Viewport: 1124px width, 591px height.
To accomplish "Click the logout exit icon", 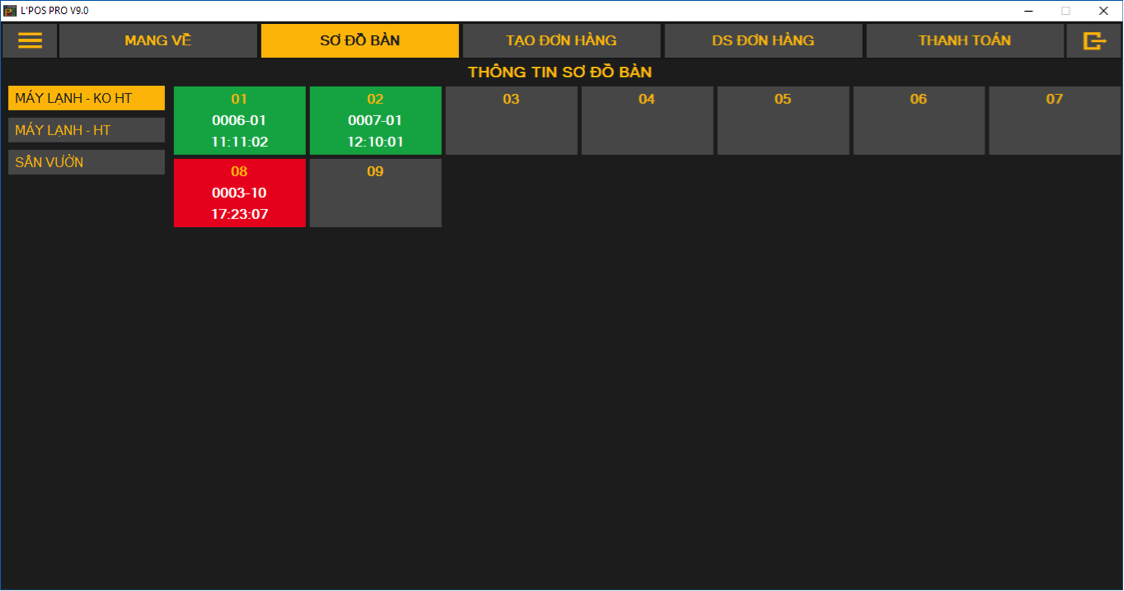I will (x=1094, y=41).
